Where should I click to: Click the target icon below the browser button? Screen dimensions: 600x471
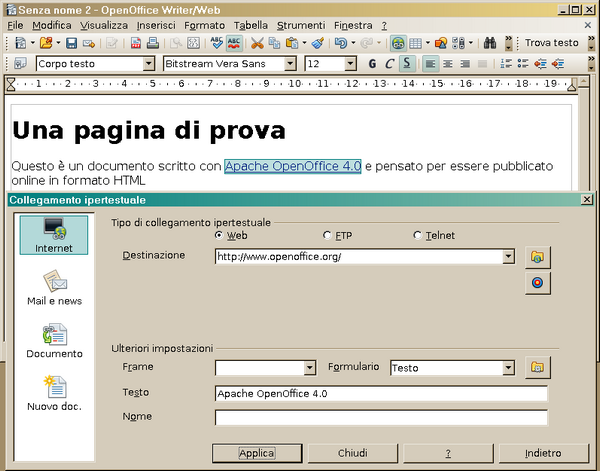[538, 283]
